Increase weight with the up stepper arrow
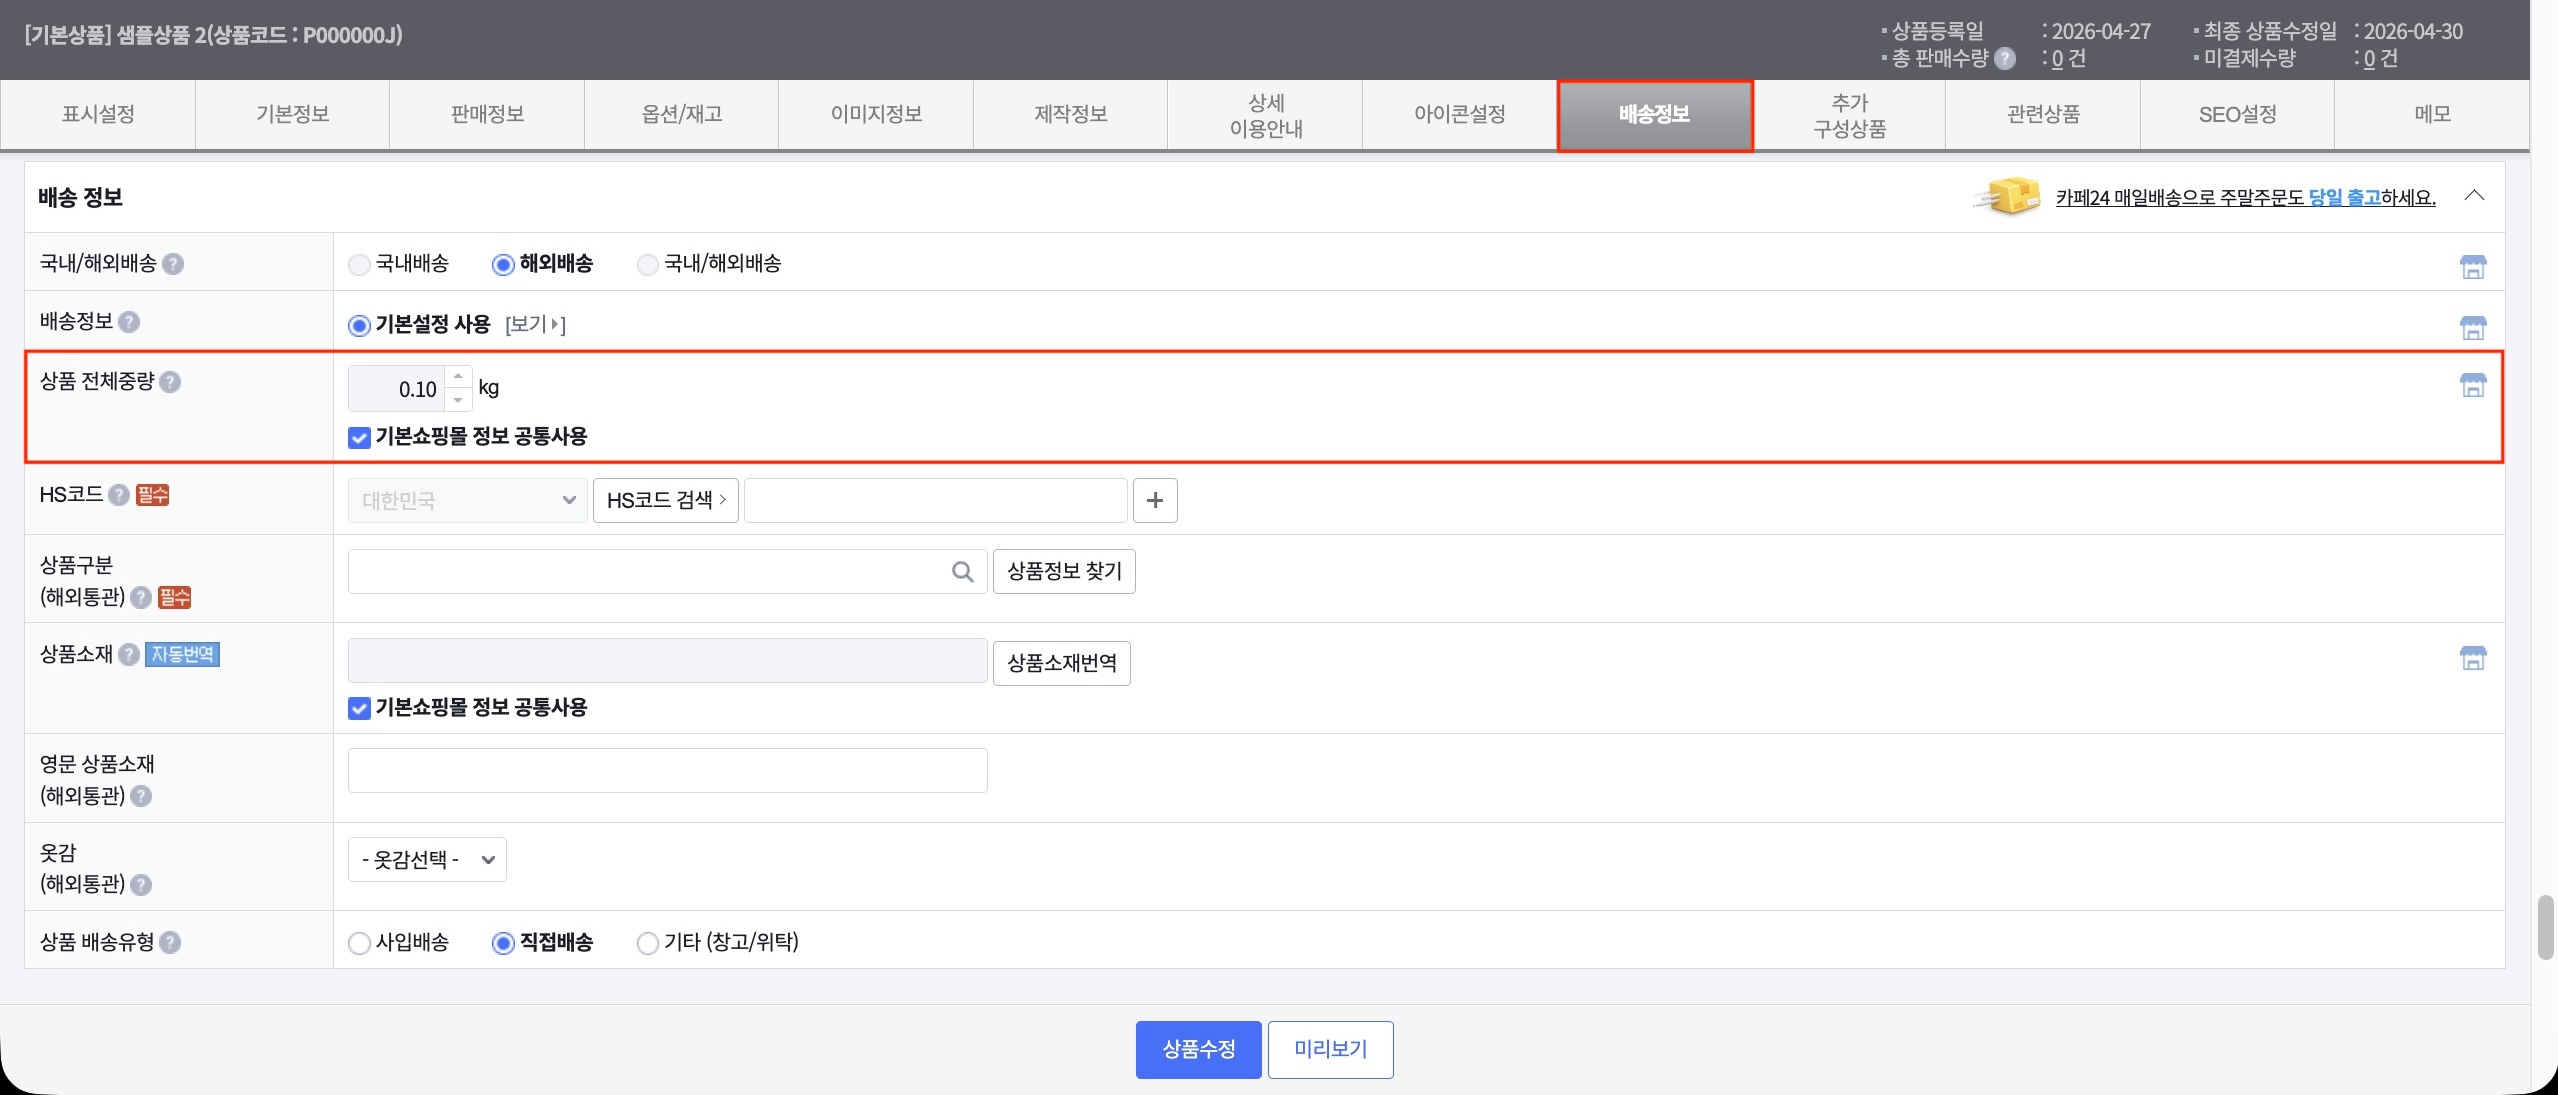2558x1095 pixels. (458, 377)
